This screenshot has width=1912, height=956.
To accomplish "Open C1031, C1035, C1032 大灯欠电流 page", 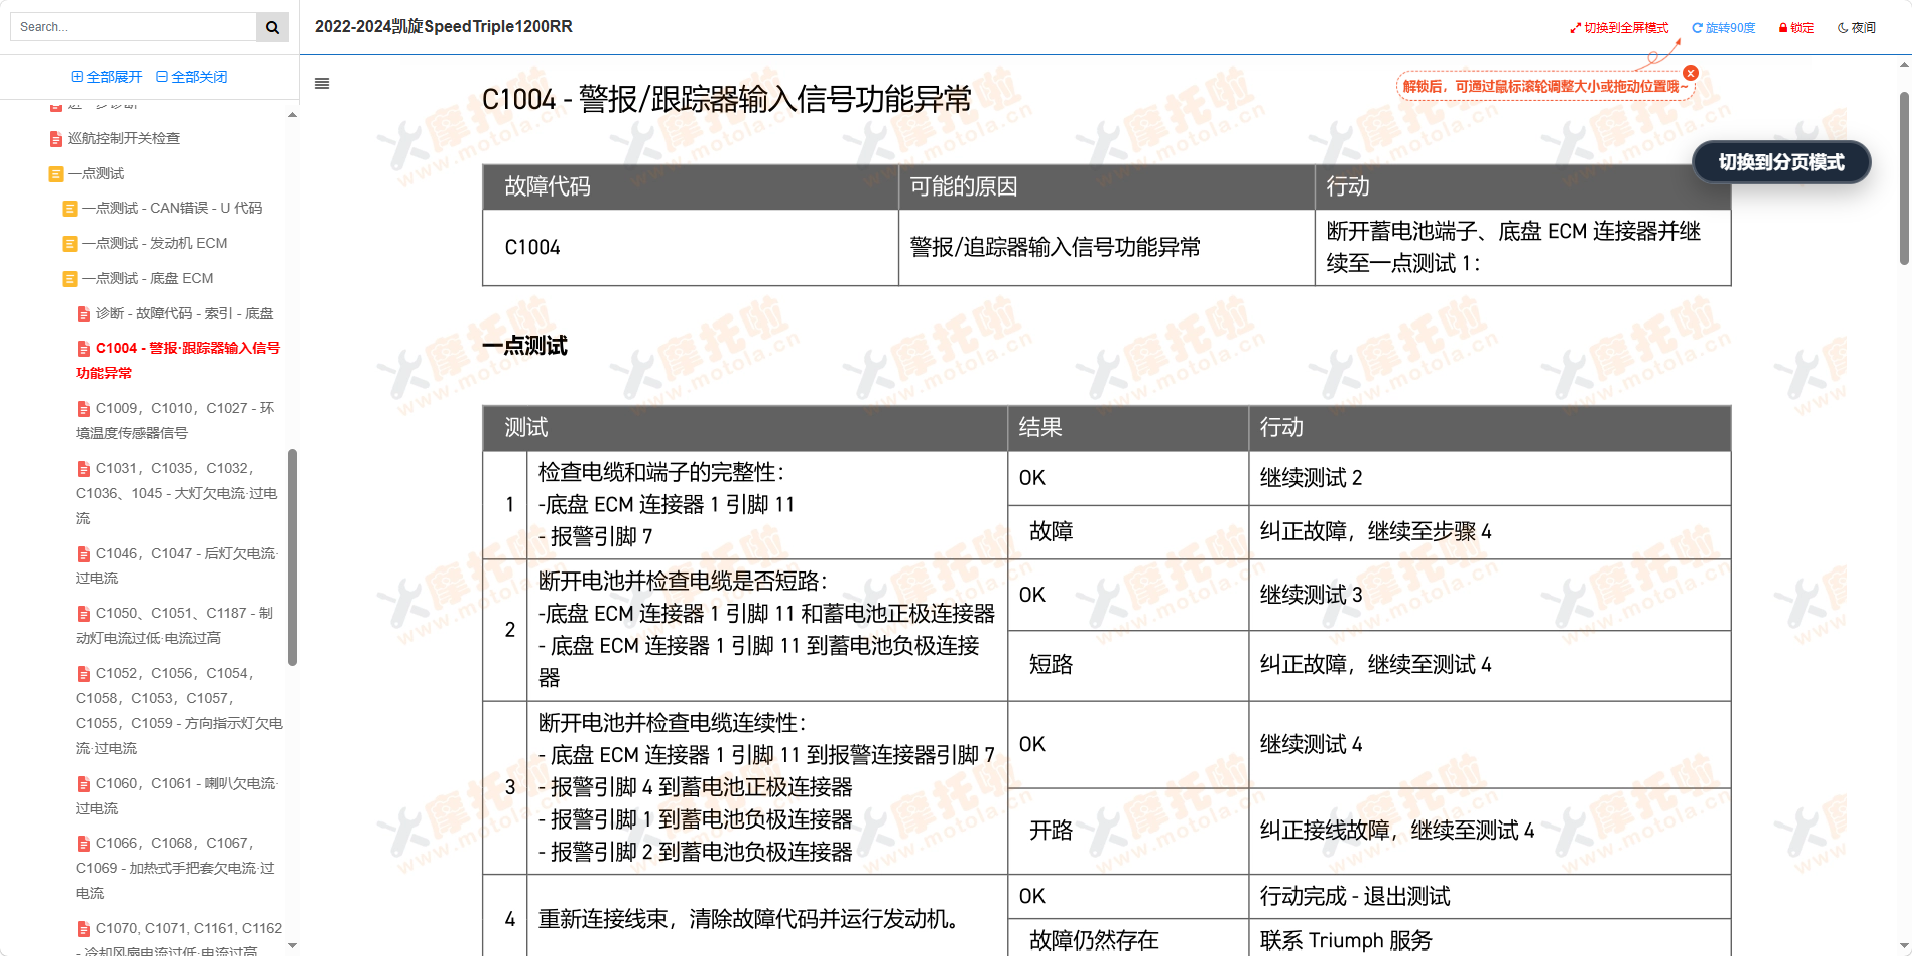I will pos(177,493).
